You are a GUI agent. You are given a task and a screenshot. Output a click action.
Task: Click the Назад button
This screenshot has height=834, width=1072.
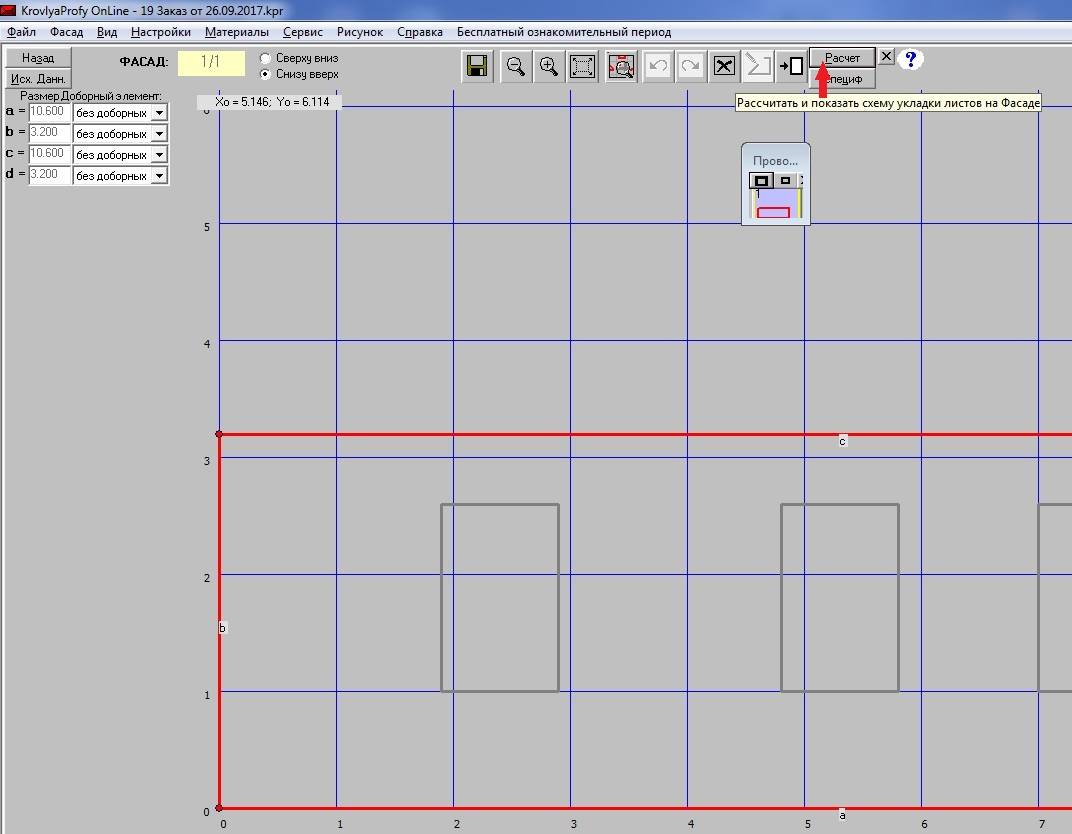[x=38, y=58]
